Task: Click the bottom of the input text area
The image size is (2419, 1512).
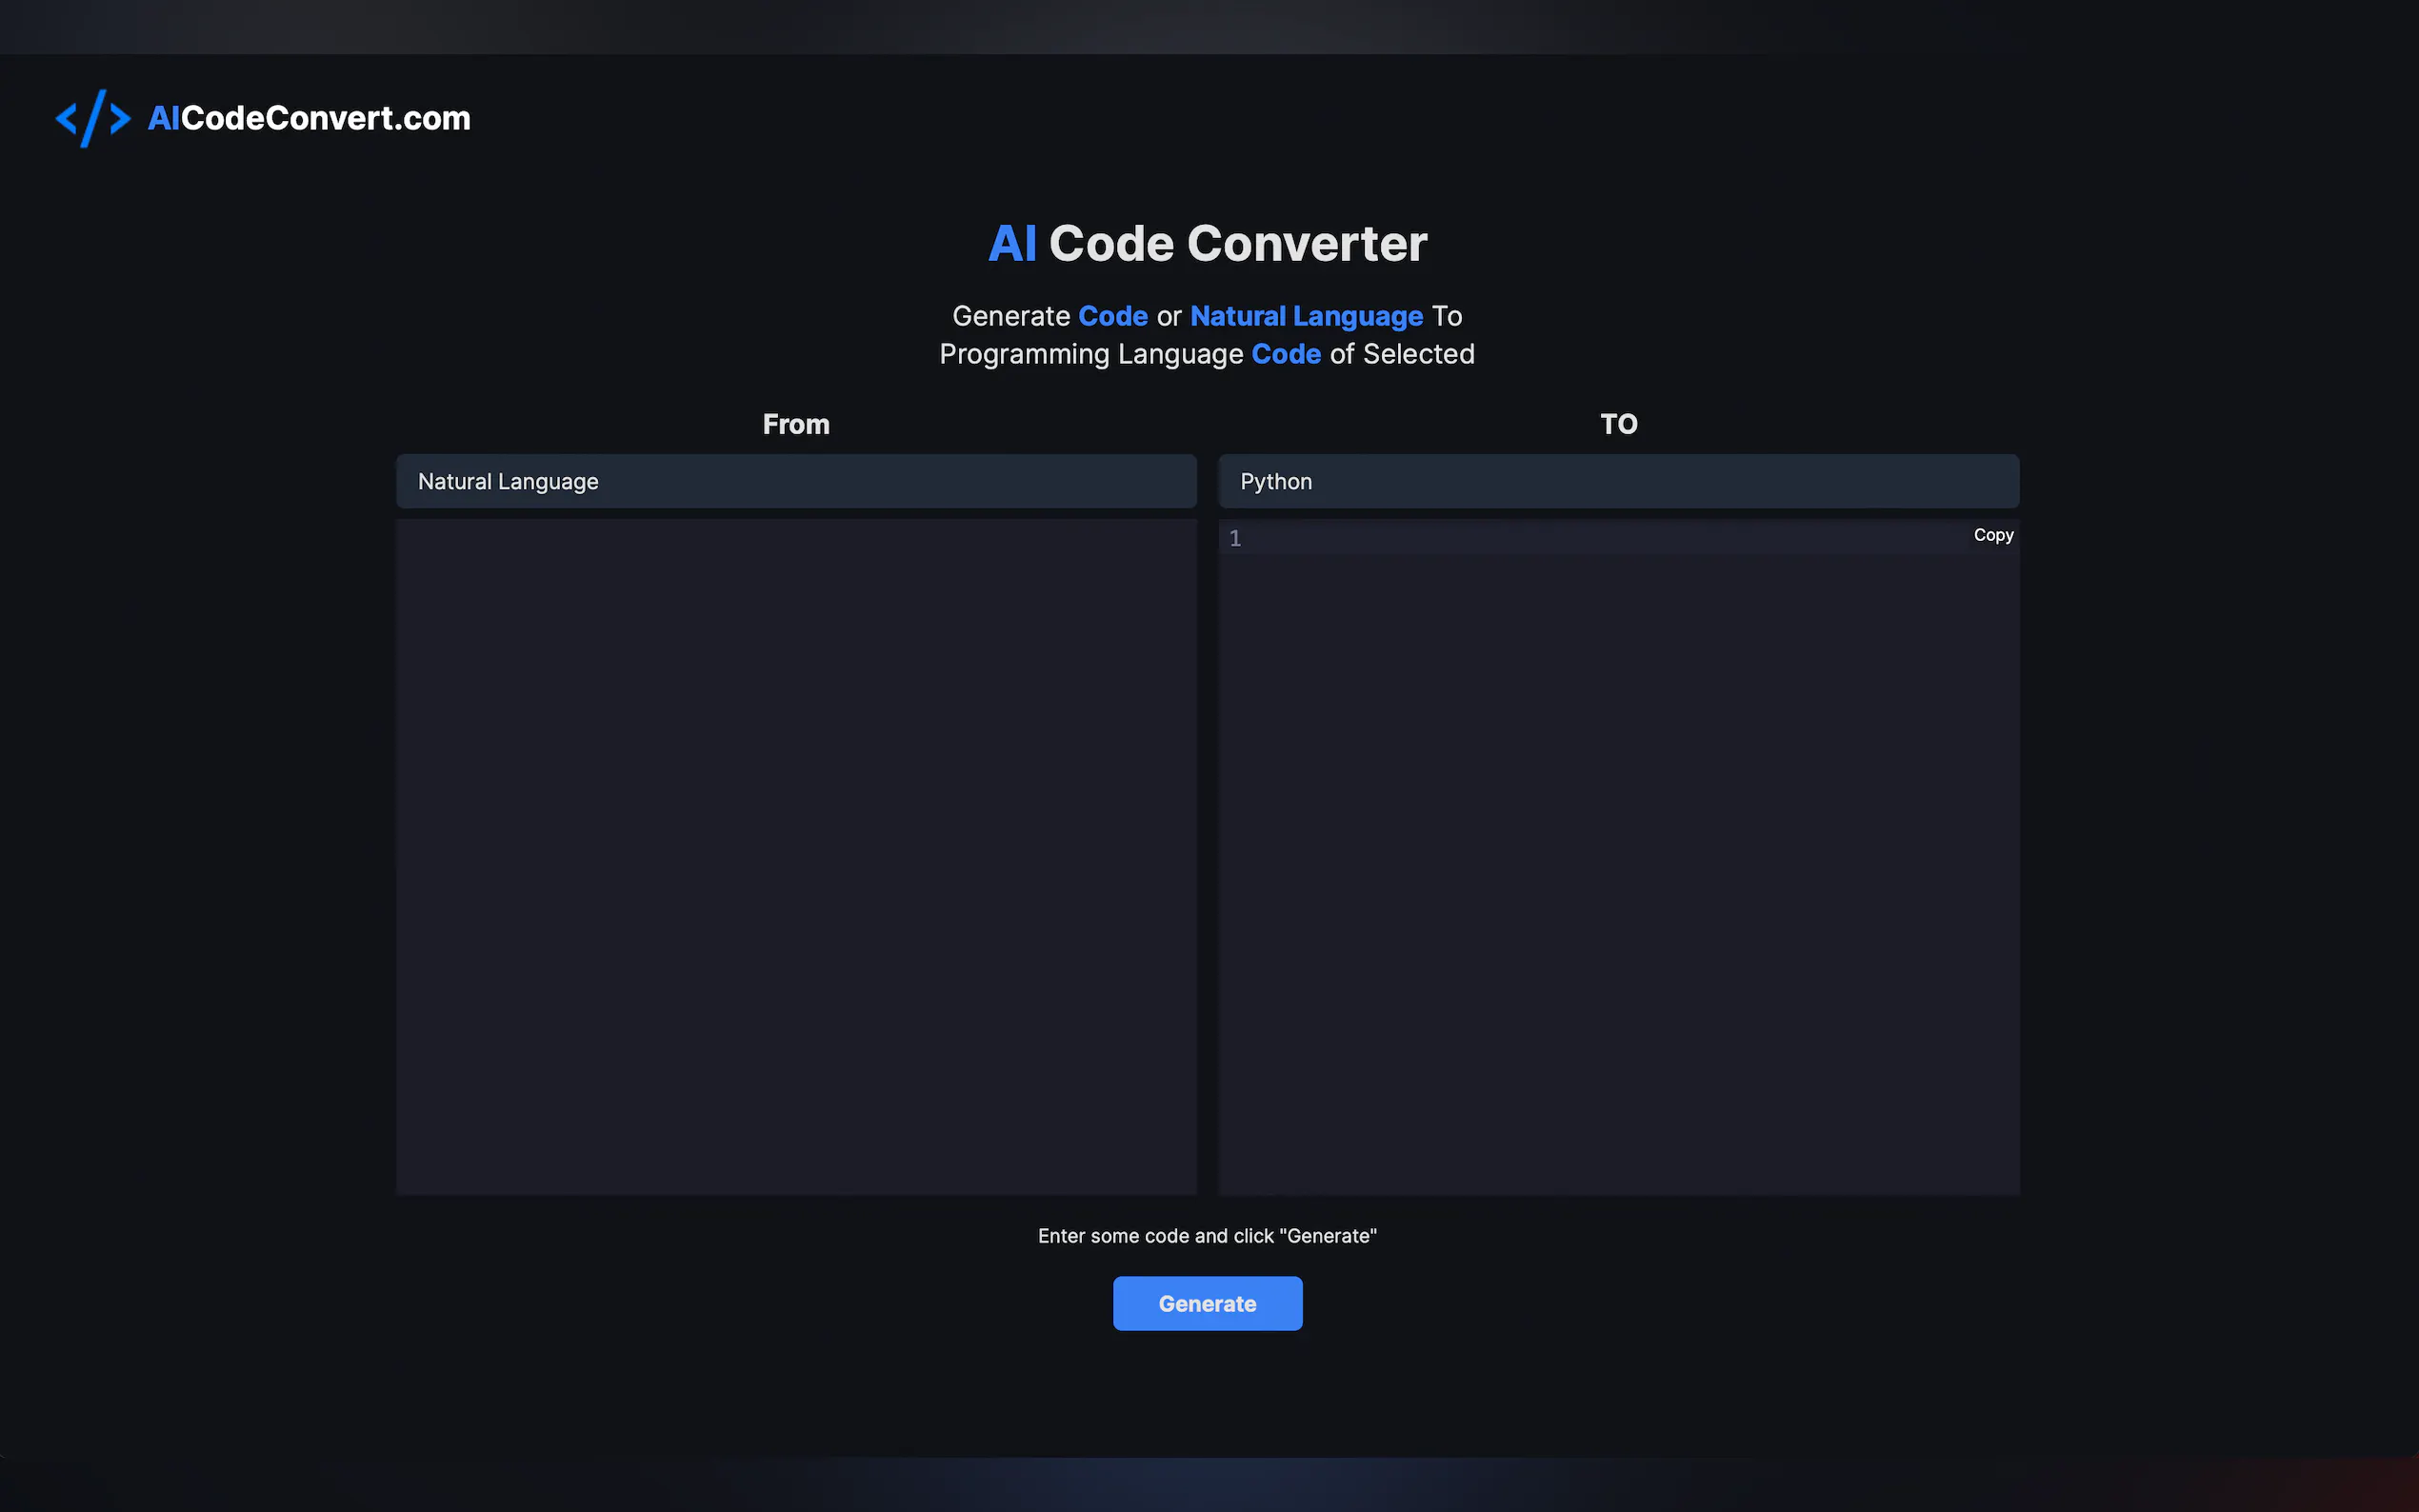Action: (x=796, y=1170)
